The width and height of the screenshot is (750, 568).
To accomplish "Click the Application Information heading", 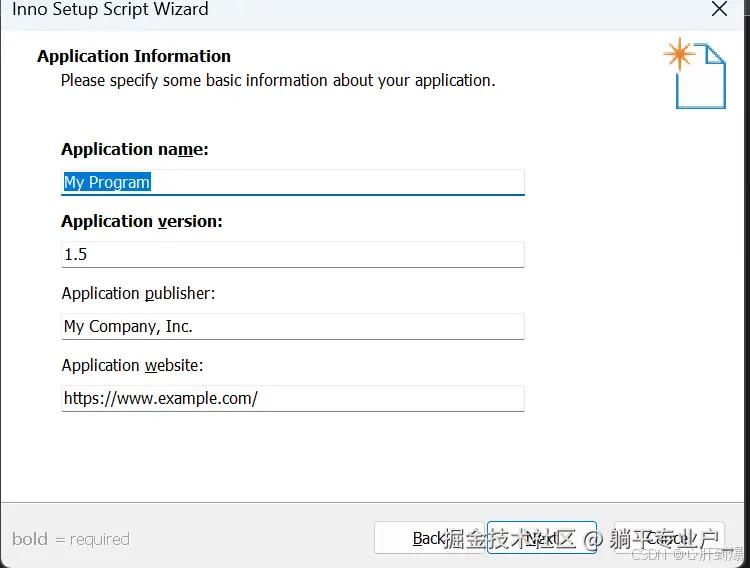I will 134,56.
